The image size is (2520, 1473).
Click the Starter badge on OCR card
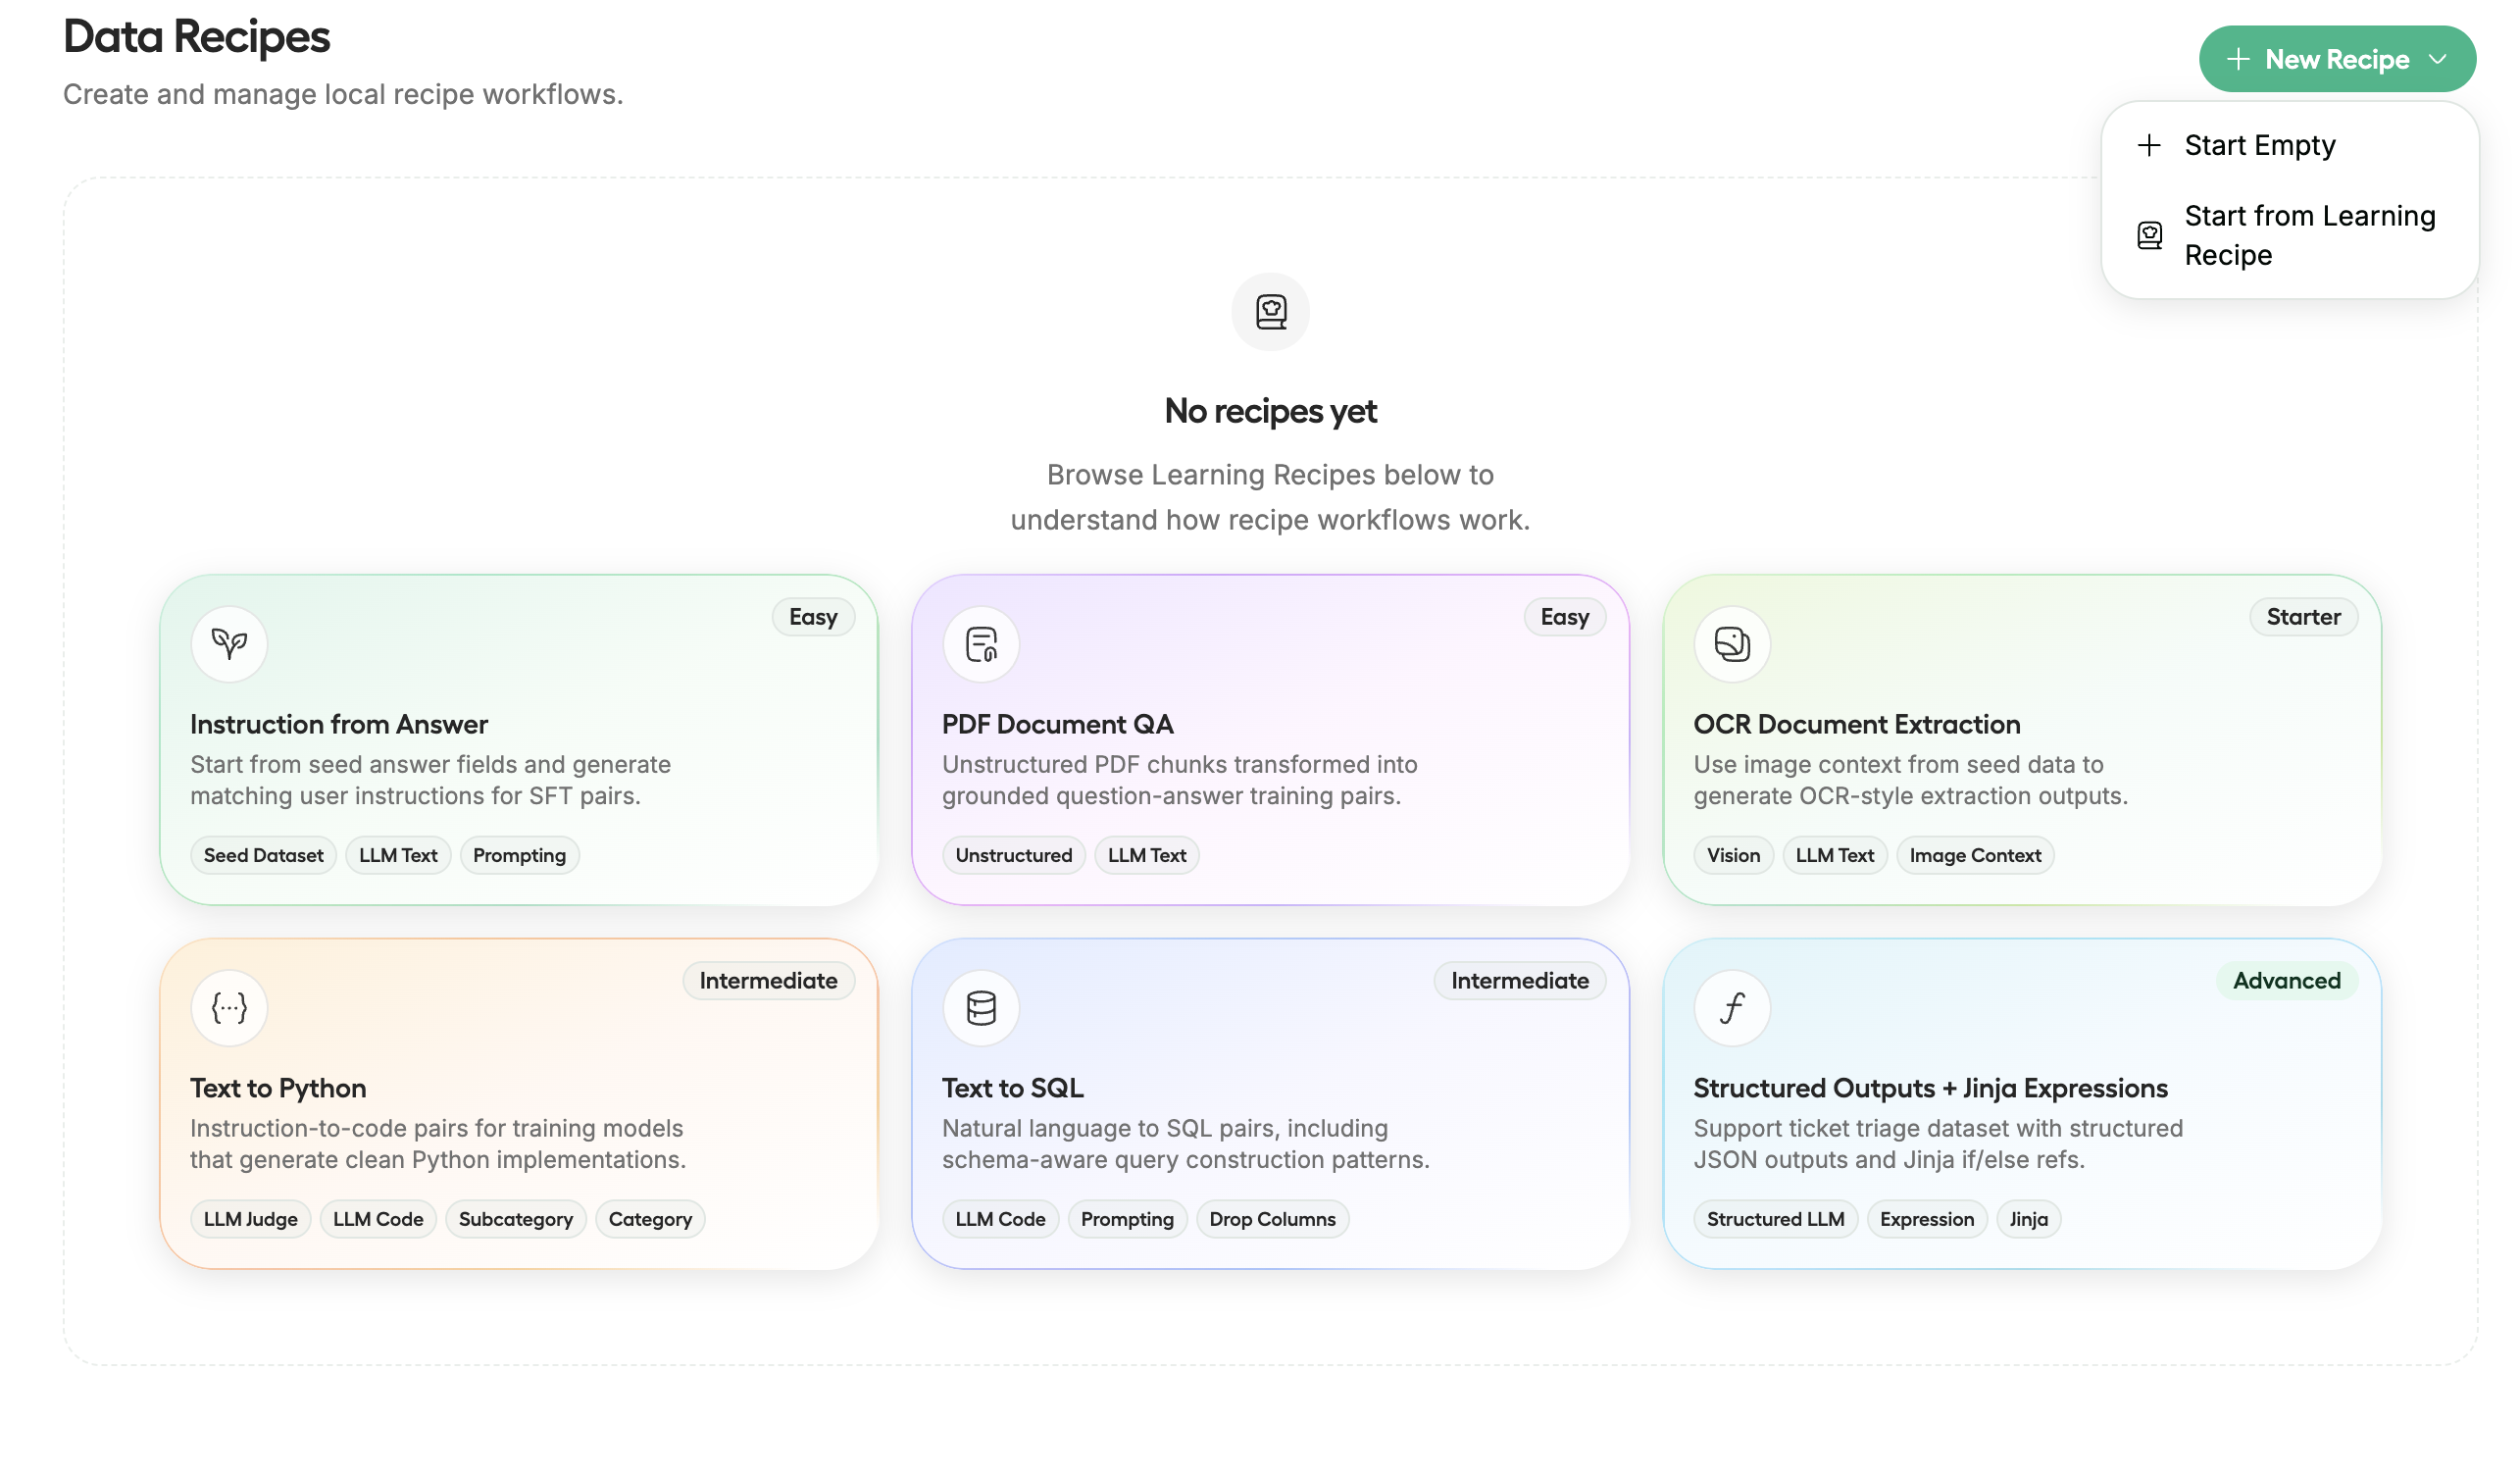tap(2302, 617)
